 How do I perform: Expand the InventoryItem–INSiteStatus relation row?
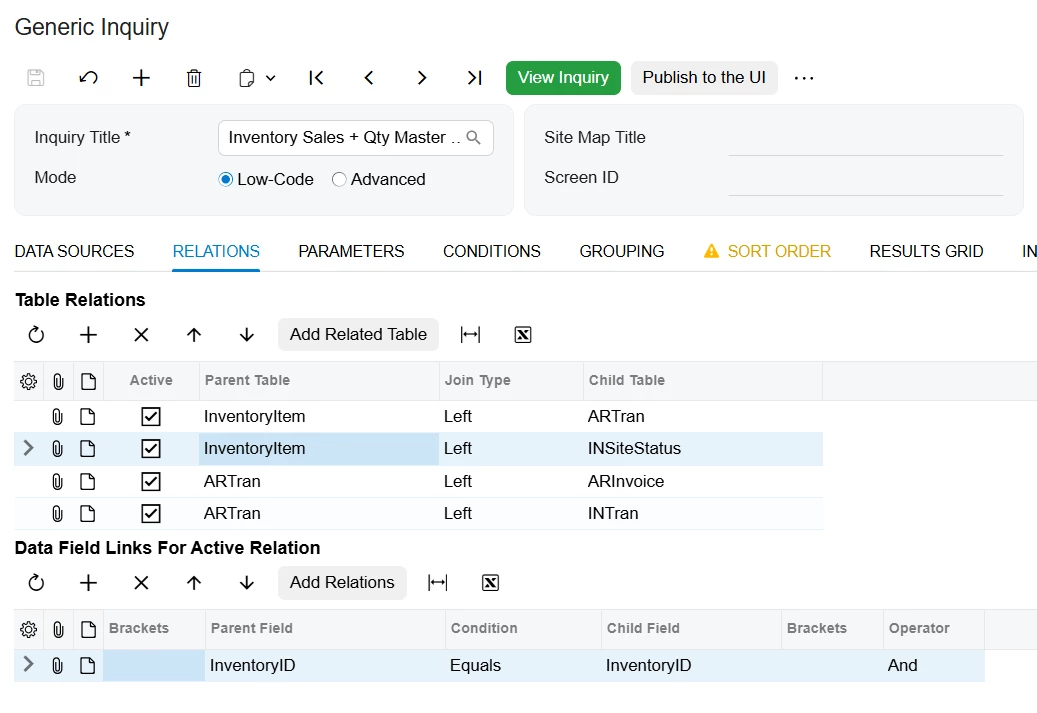point(28,448)
